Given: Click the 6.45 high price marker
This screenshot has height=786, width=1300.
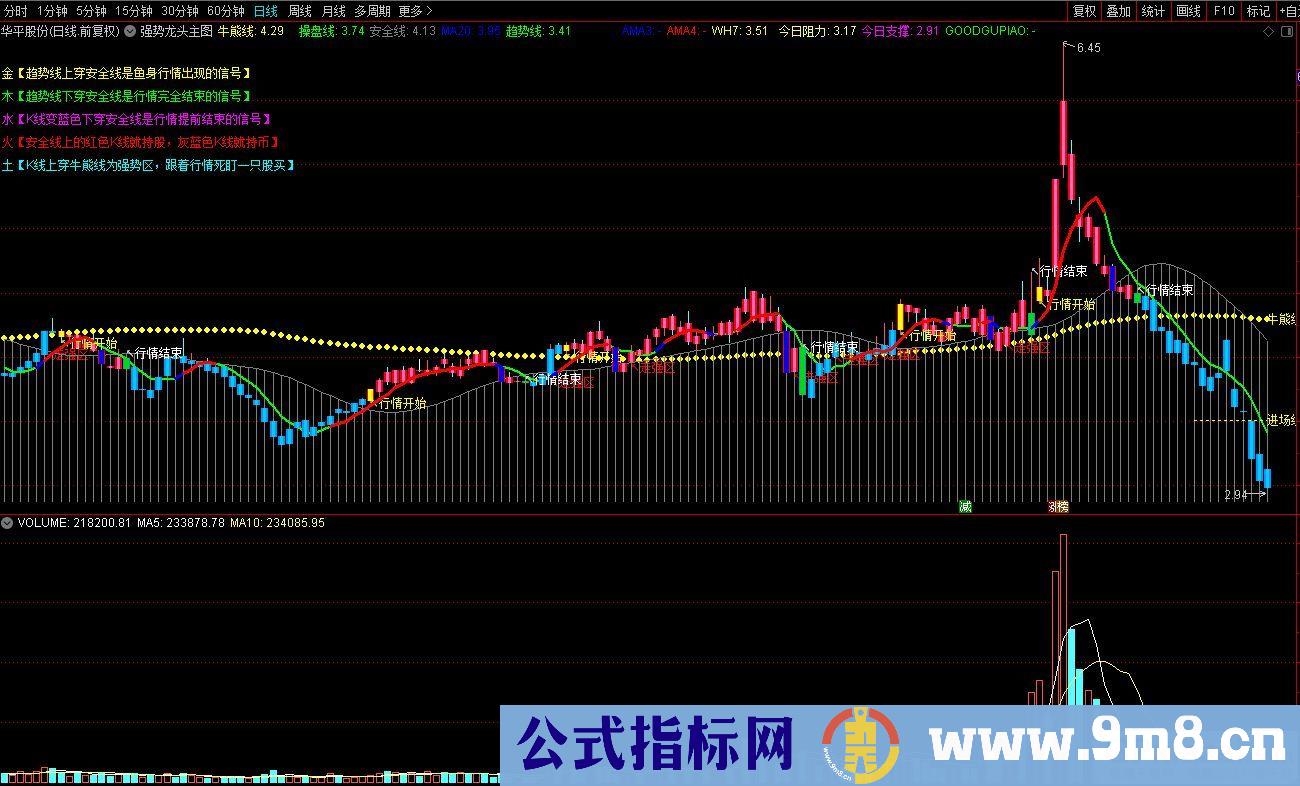Looking at the screenshot, I should coord(1087,47).
